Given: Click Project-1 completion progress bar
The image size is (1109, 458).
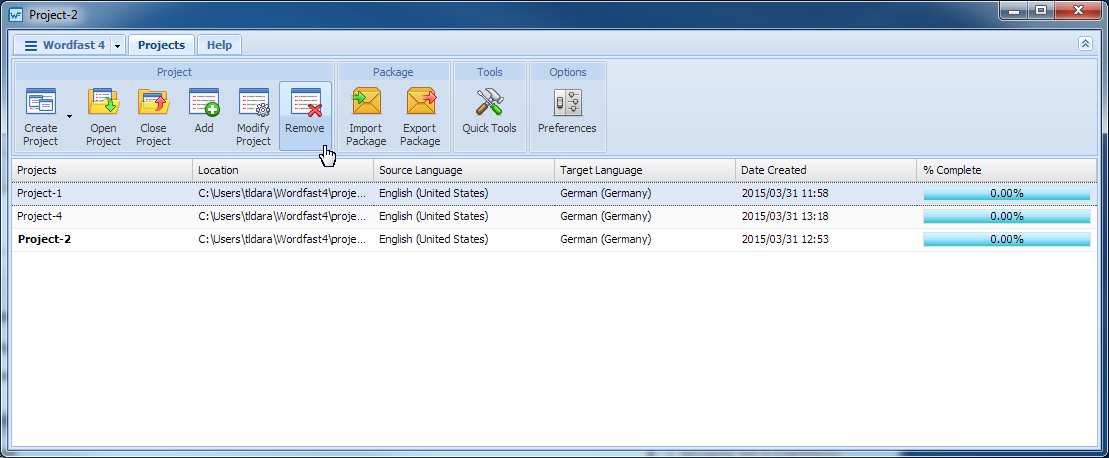Looking at the screenshot, I should pyautogui.click(x=1006, y=194).
